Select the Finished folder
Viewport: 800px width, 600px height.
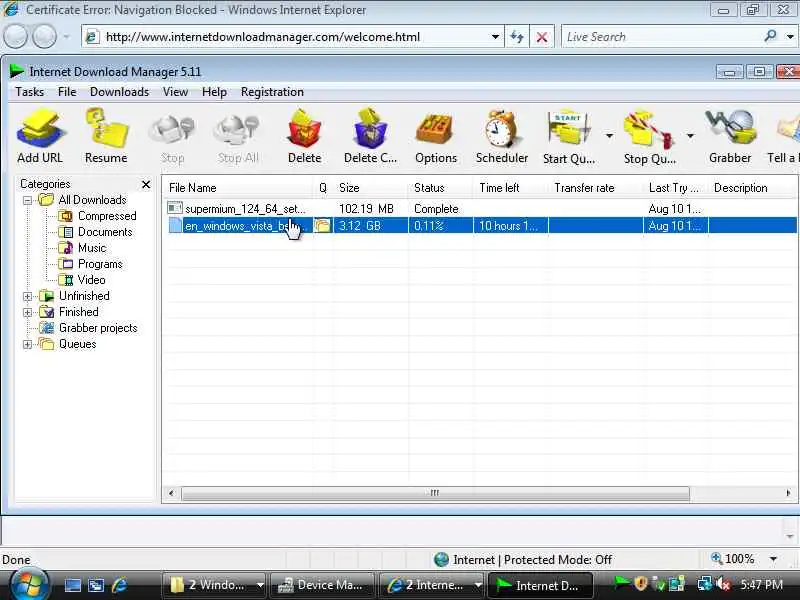(79, 312)
